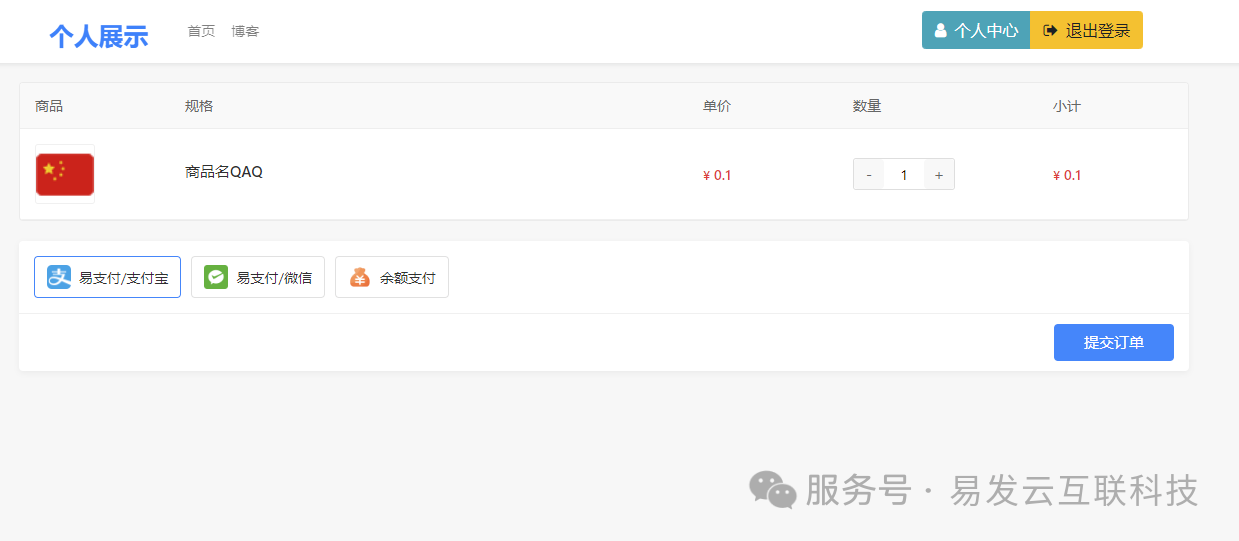1239x541 pixels.
Task: Select 易支付/支付宝 payment method
Action: pyautogui.click(x=107, y=277)
